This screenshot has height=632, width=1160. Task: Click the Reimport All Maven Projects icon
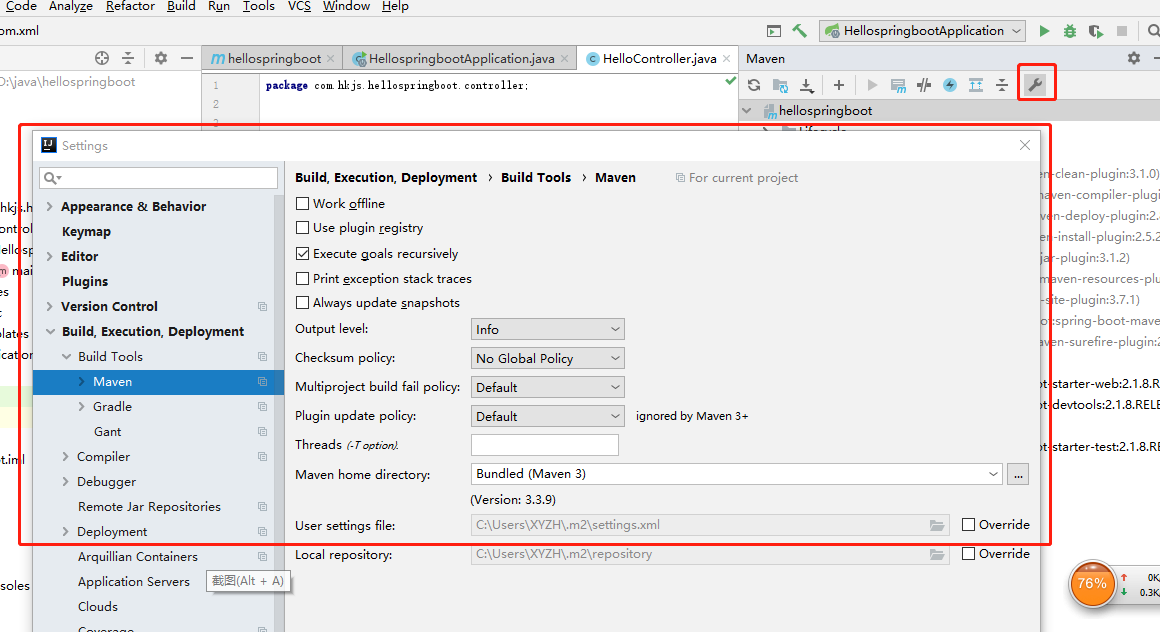coord(754,85)
